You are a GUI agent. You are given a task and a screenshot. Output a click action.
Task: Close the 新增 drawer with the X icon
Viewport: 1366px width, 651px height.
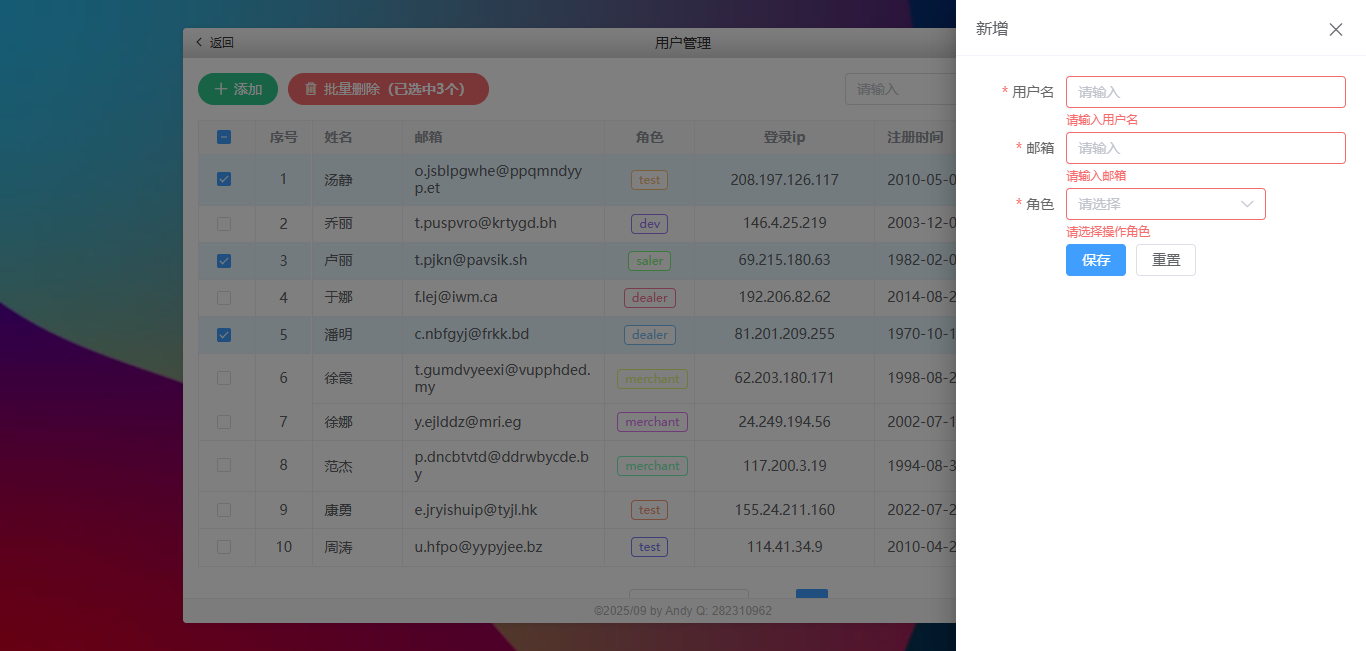click(1336, 30)
